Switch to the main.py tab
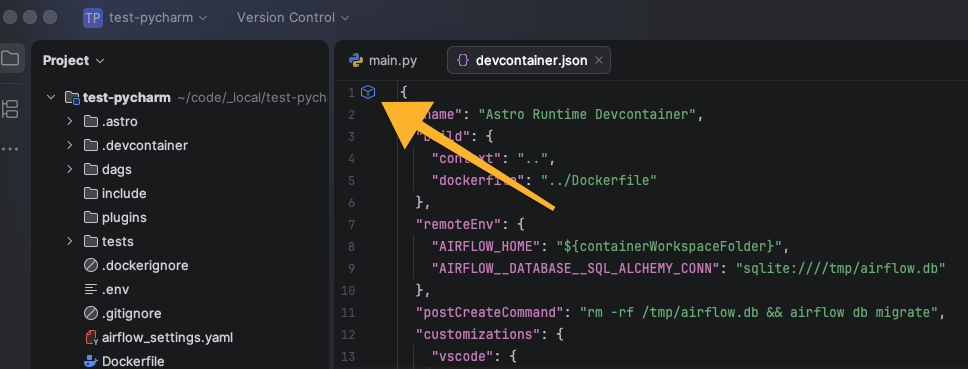This screenshot has height=369, width=968. (383, 60)
